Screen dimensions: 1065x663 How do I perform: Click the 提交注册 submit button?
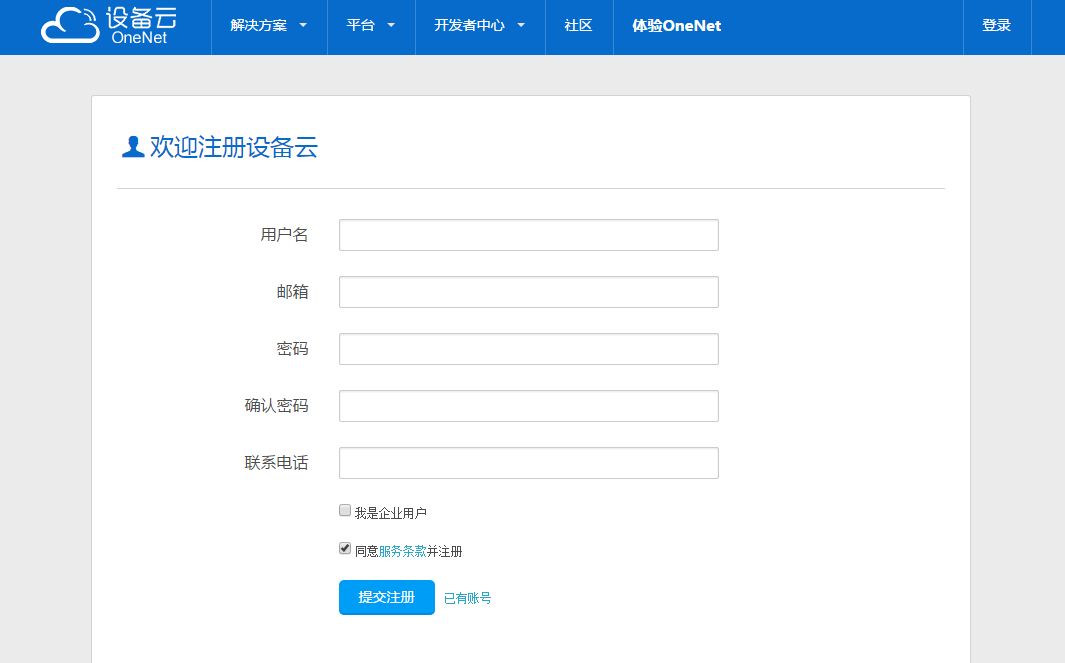(386, 597)
